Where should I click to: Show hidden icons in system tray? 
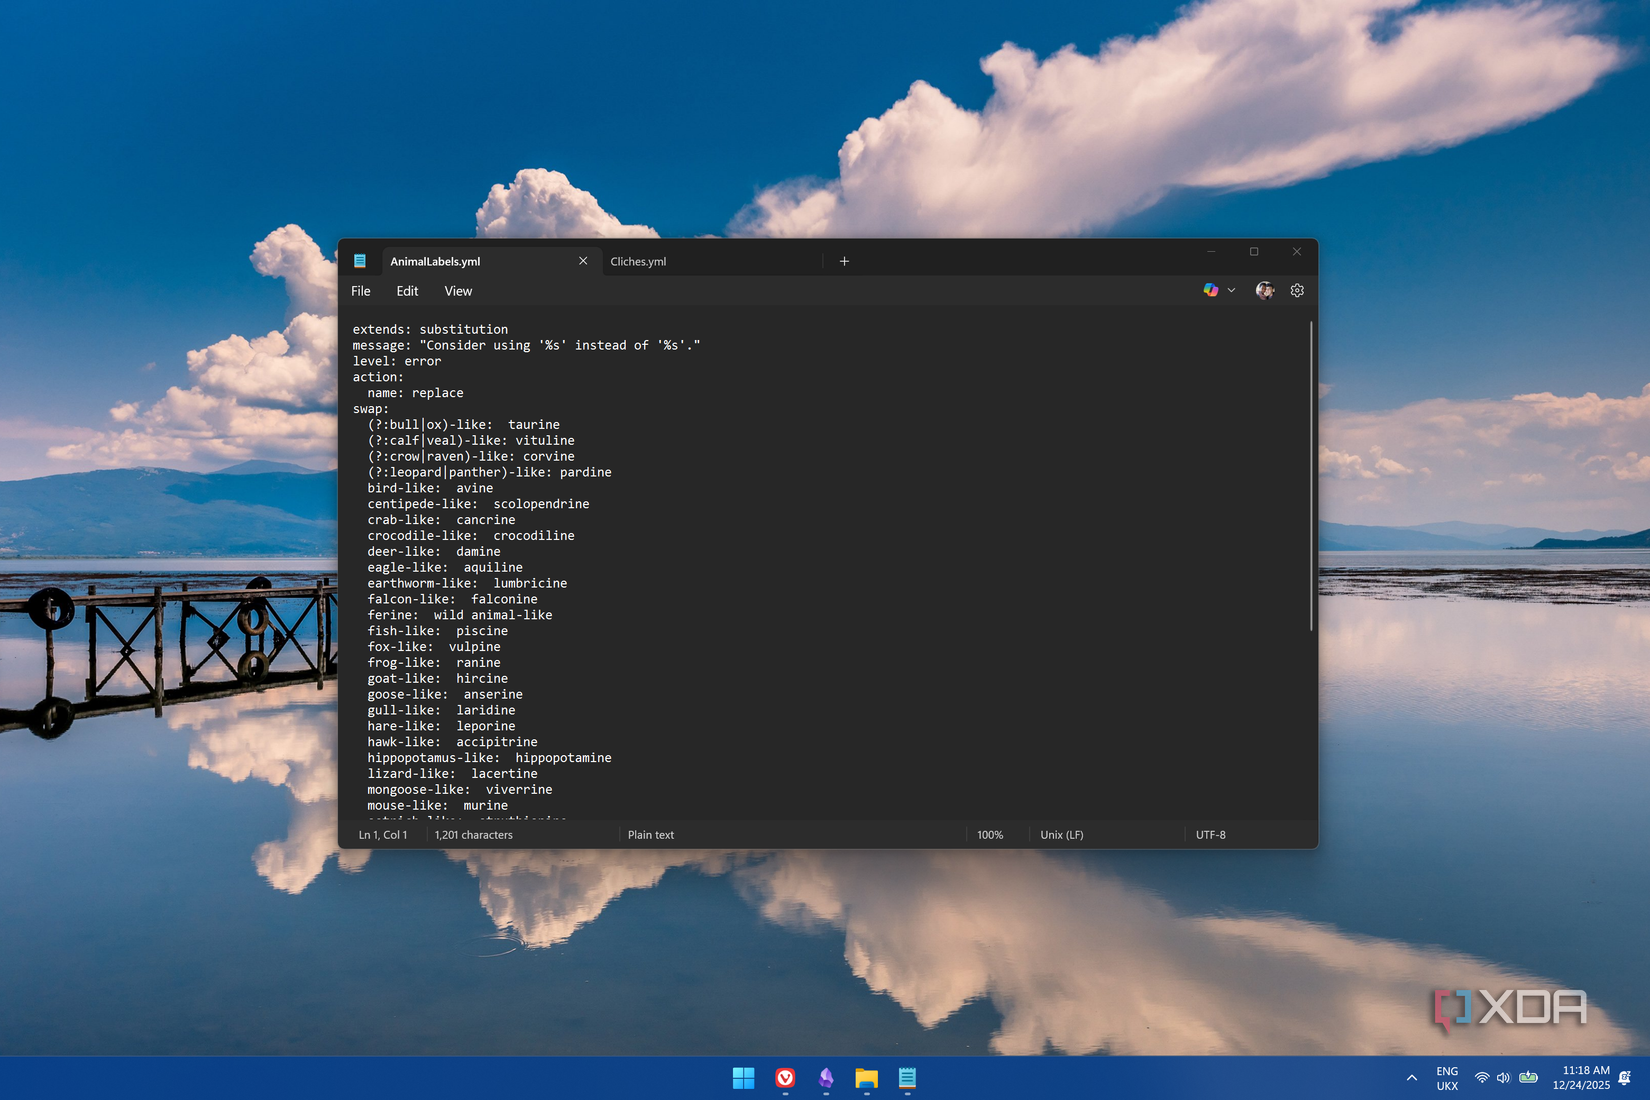pyautogui.click(x=1412, y=1078)
